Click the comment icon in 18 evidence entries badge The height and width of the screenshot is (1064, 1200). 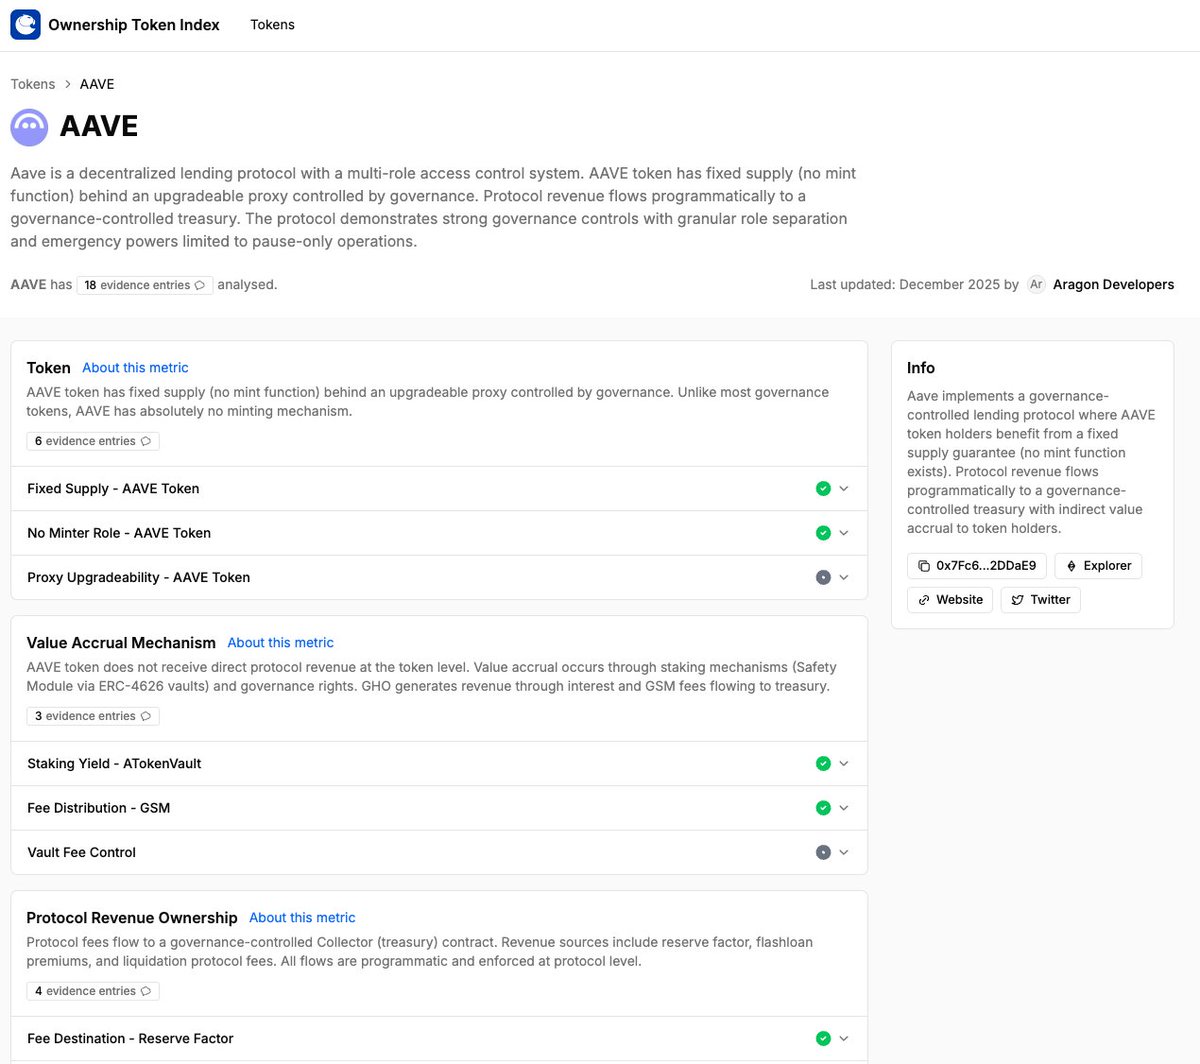pos(200,285)
